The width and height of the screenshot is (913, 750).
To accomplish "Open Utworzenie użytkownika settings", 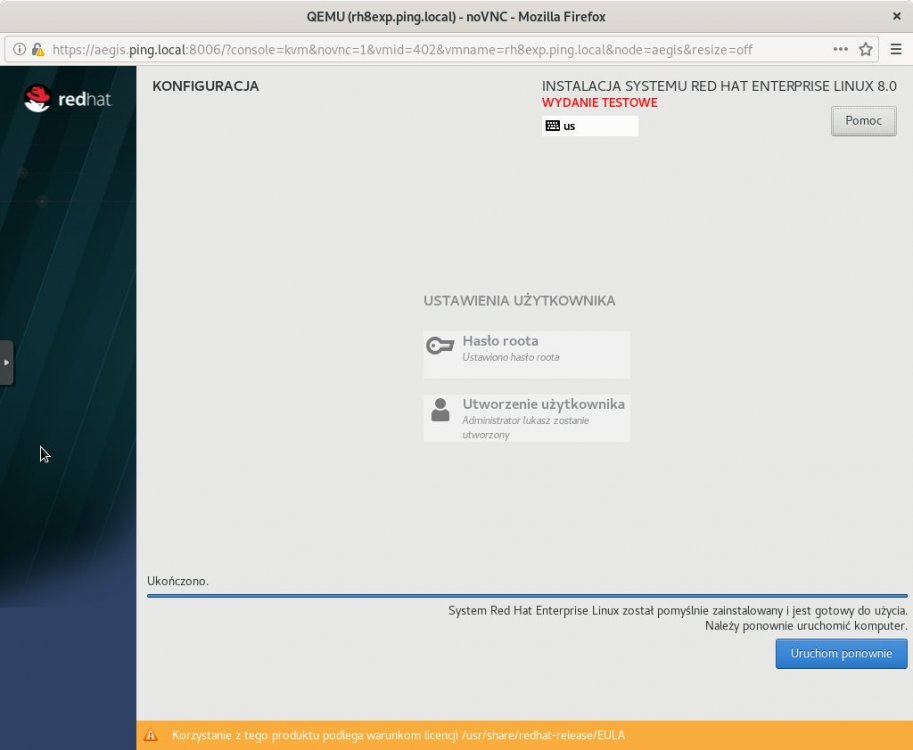I will click(x=526, y=418).
